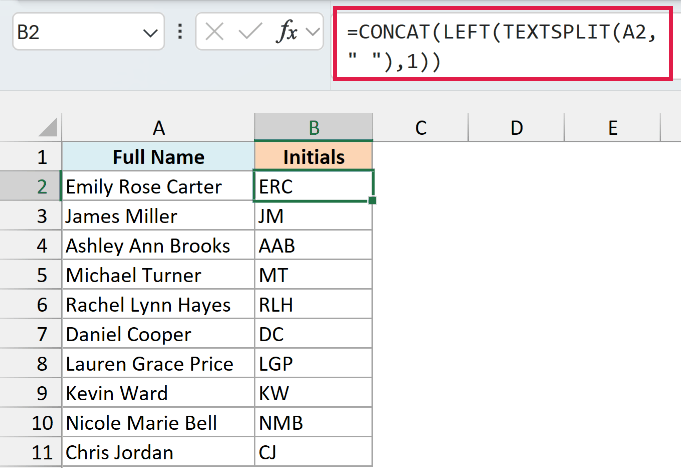Screen dimensions: 681x468
Task: Select column E header
Action: (612, 128)
